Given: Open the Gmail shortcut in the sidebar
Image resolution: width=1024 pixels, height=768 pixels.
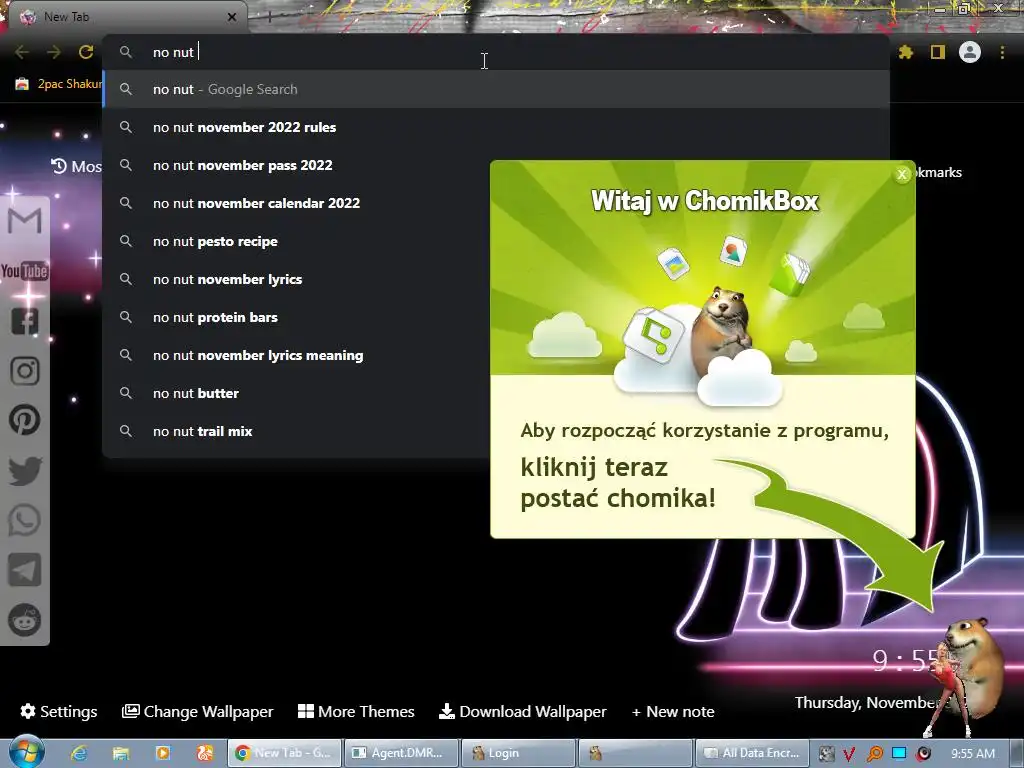Looking at the screenshot, I should tap(25, 220).
